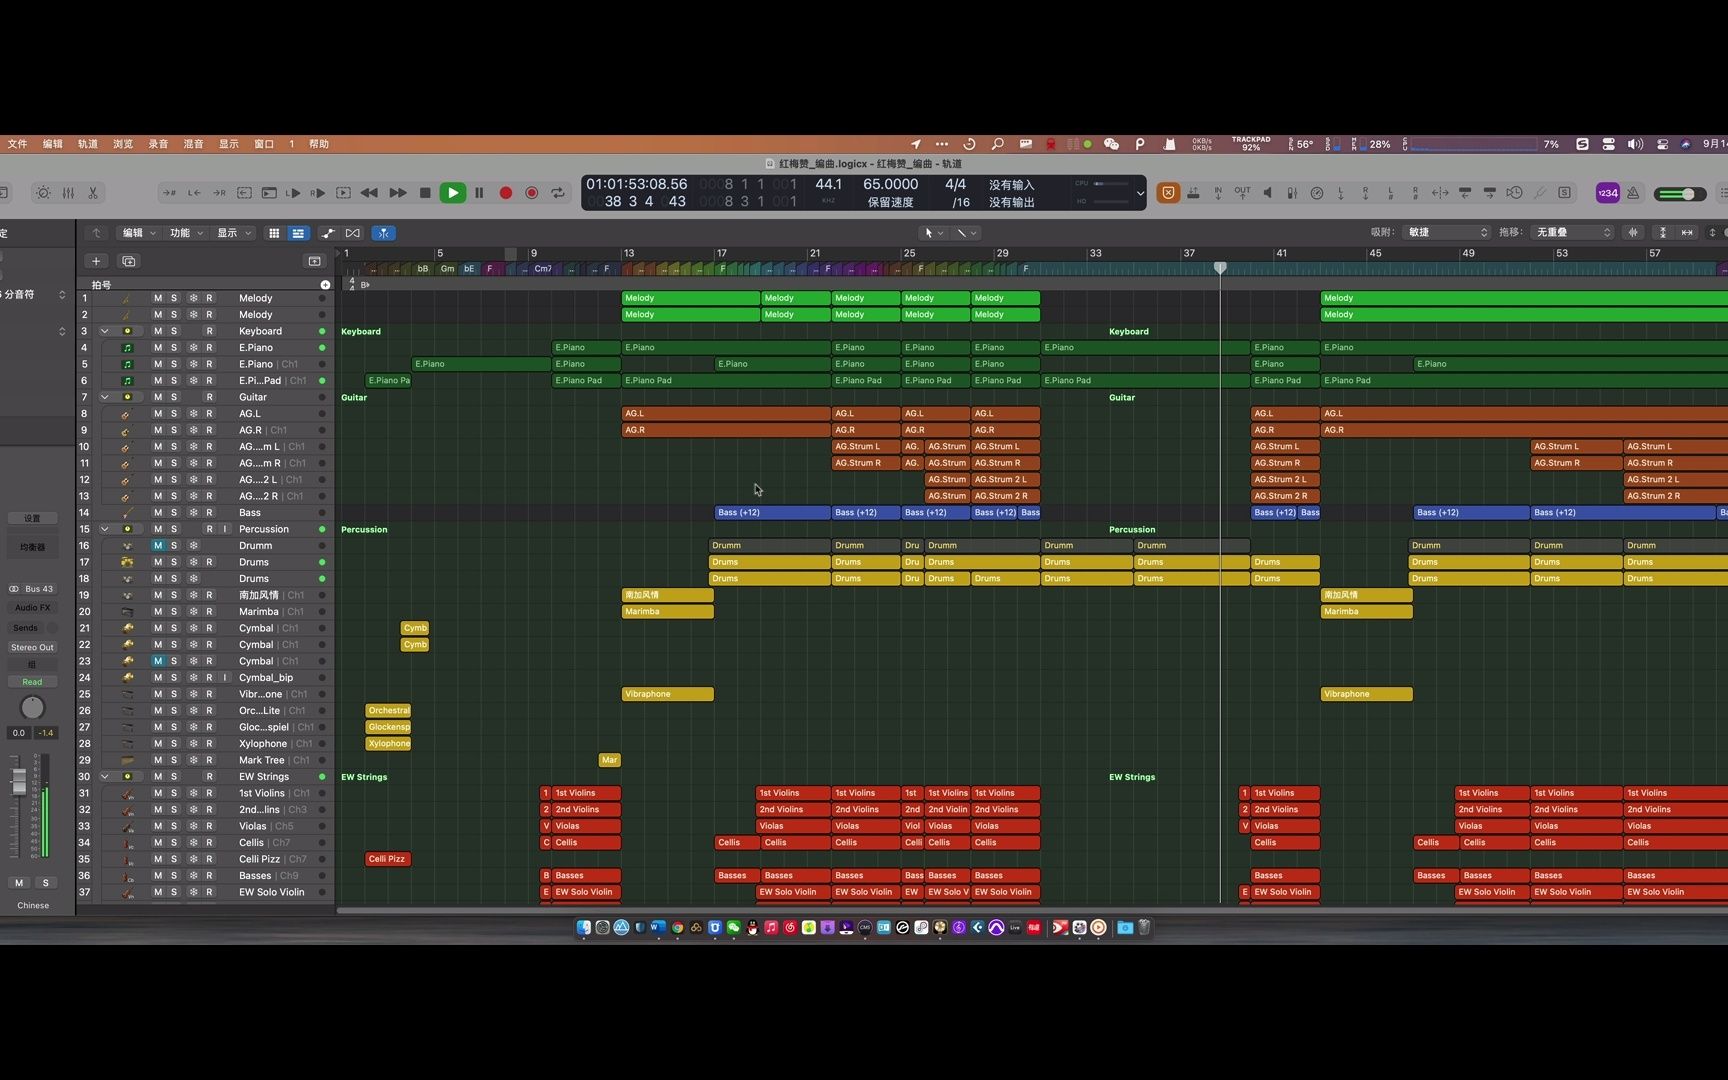This screenshot has height=1080, width=1728.
Task: Open the 轨道 menu
Action: (88, 144)
